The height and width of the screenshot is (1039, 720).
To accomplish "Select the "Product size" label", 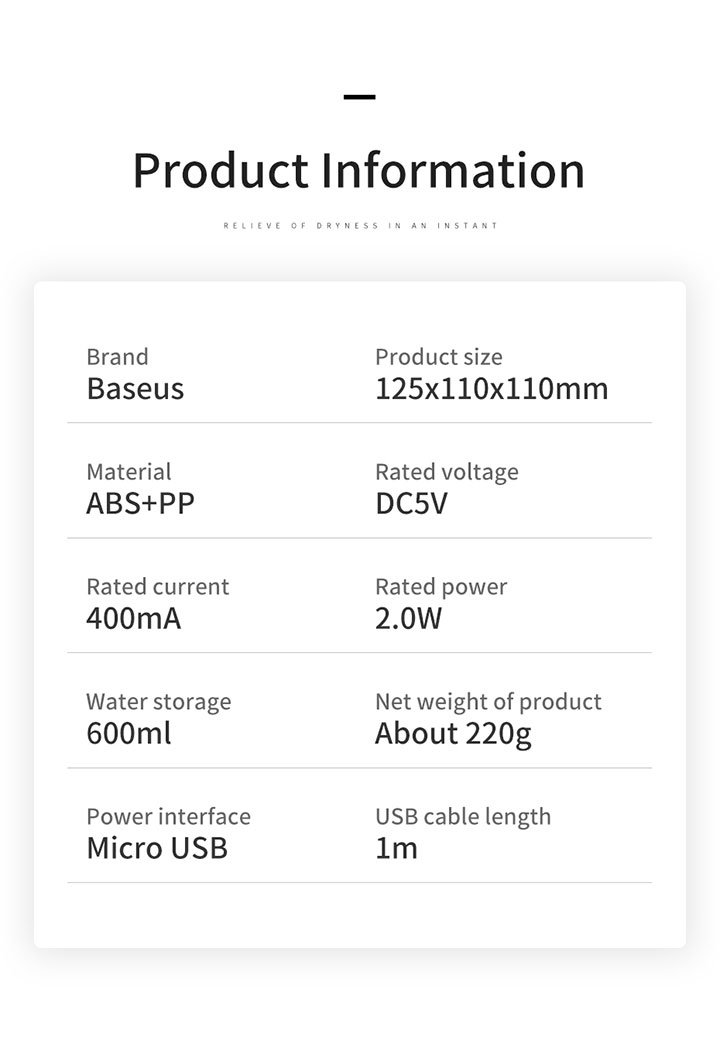I will pos(439,357).
